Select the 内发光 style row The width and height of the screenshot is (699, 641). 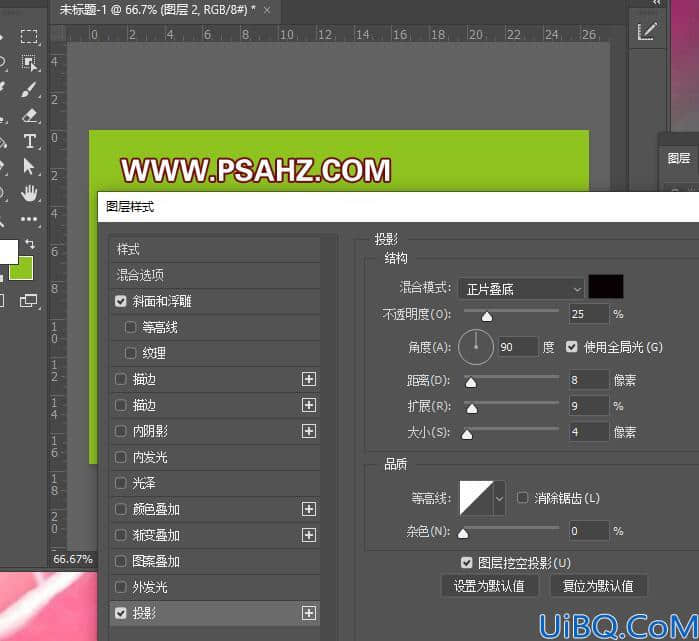(x=215, y=457)
